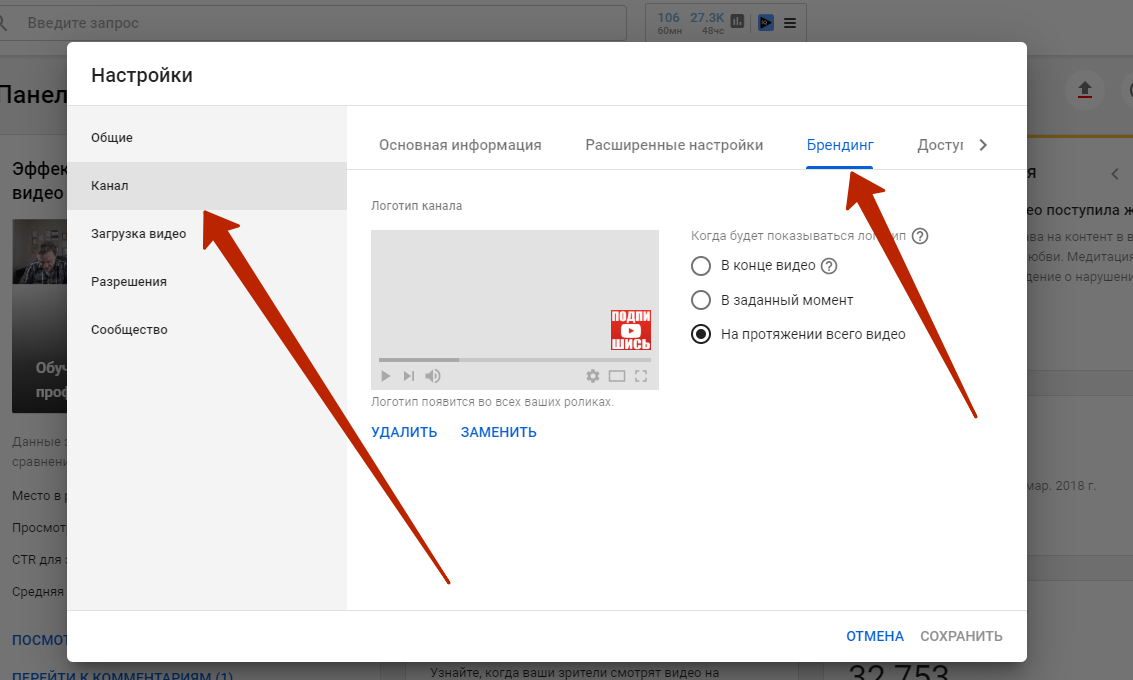Click СОХРАНИТЬ to save settings
This screenshot has width=1133, height=680.
point(961,636)
